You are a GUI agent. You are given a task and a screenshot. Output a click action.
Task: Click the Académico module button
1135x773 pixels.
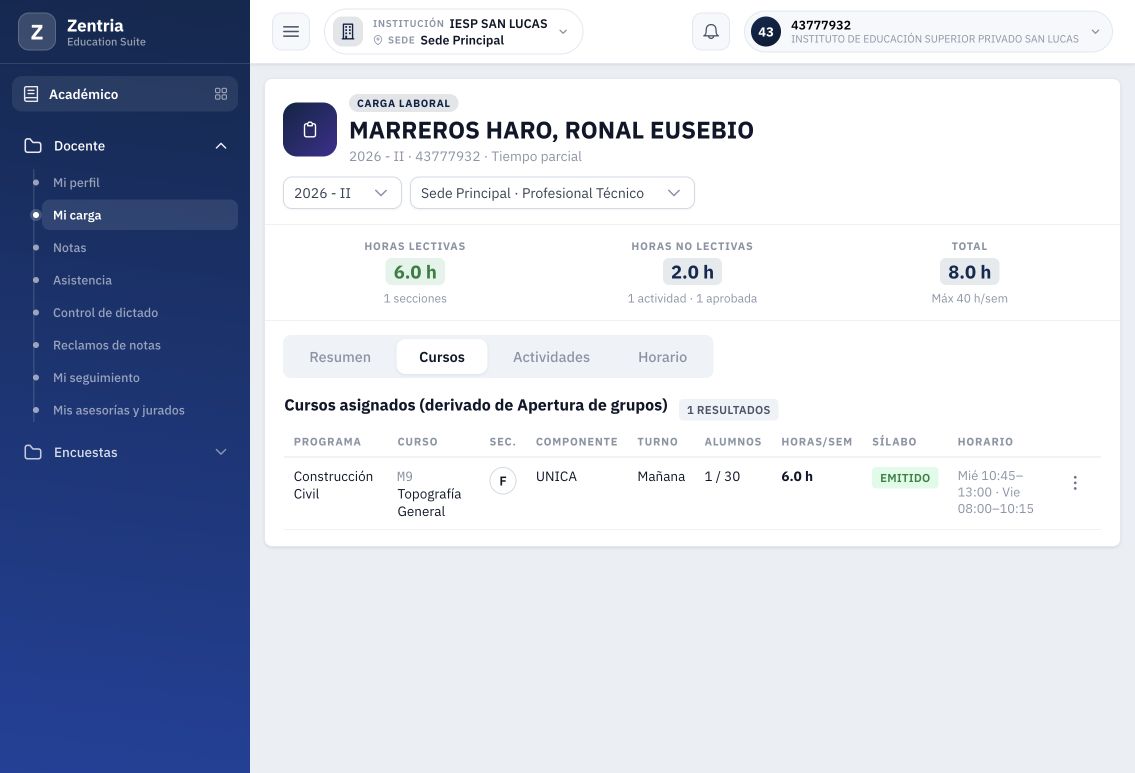pos(125,94)
